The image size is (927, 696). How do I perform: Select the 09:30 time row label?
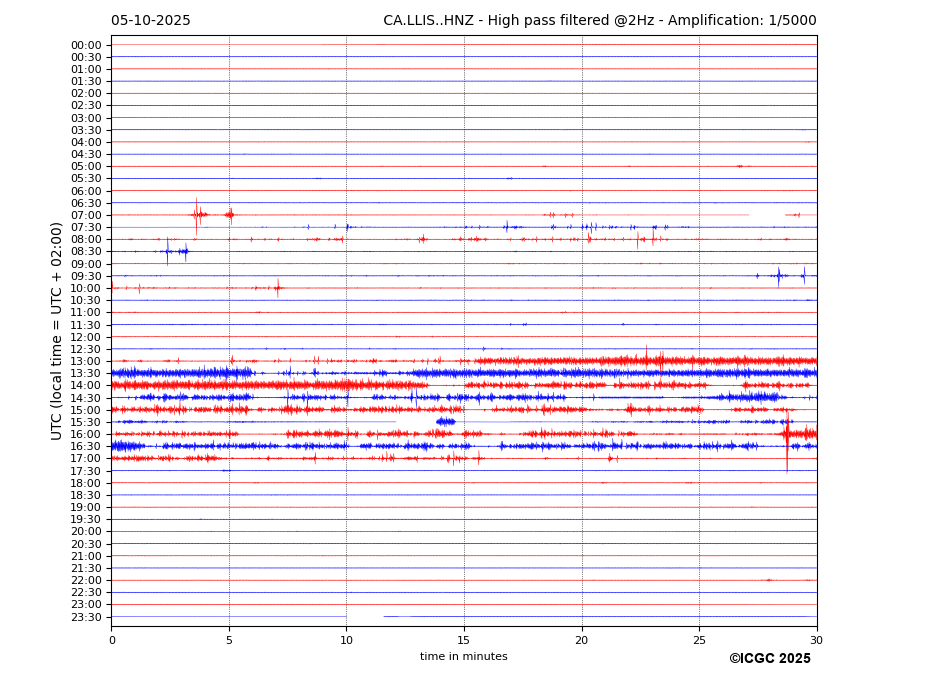[86, 276]
